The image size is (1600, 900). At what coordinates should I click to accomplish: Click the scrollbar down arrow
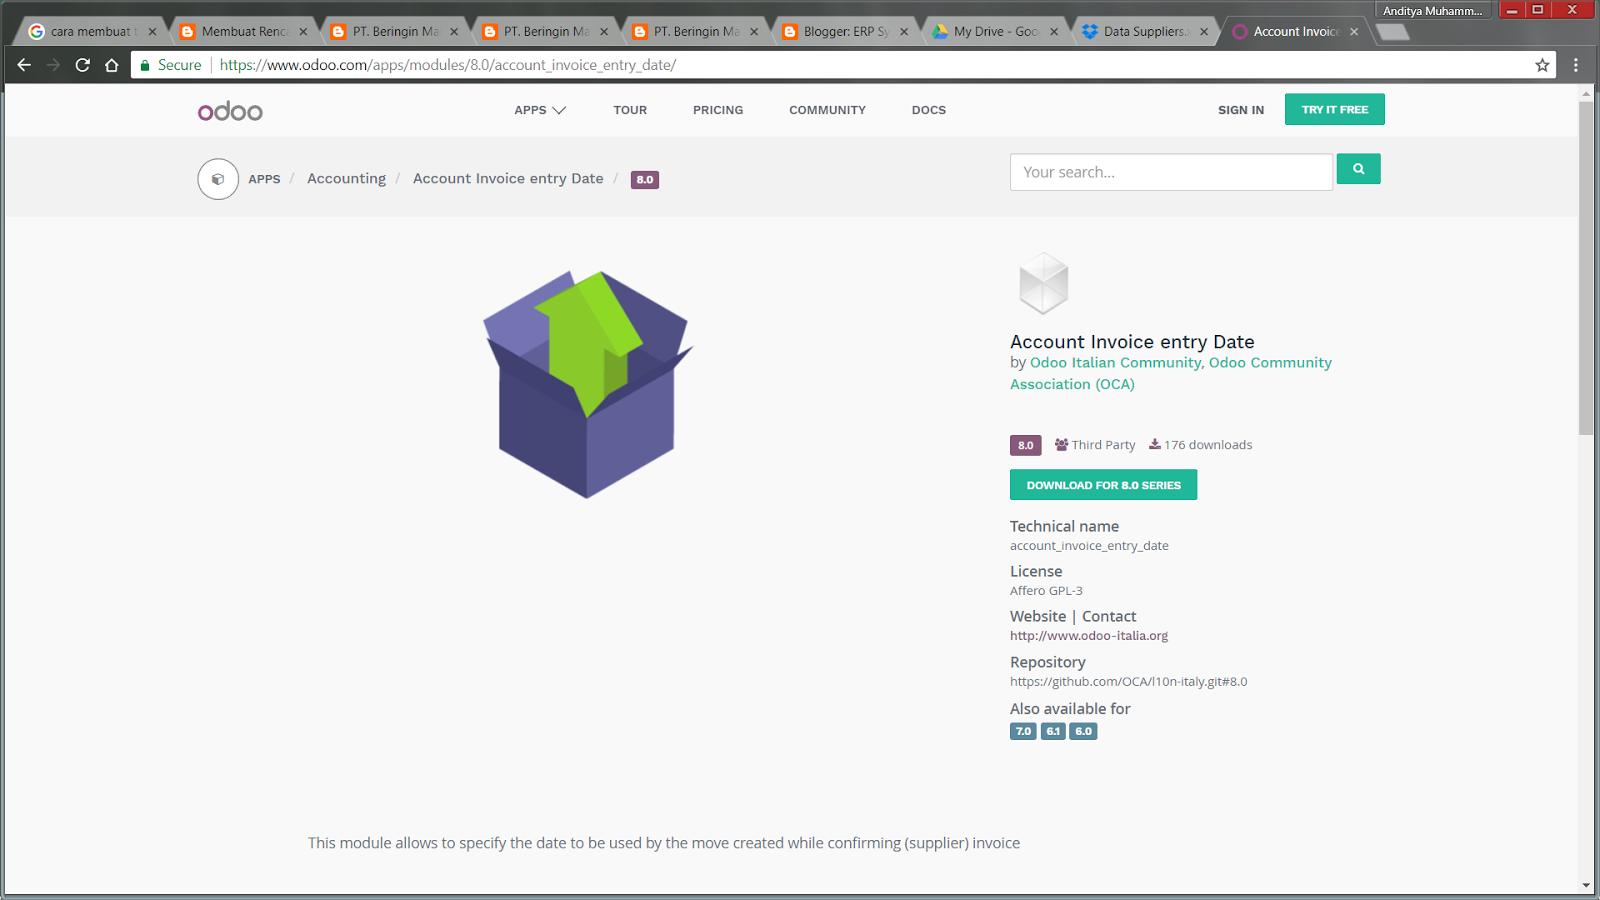1586,885
